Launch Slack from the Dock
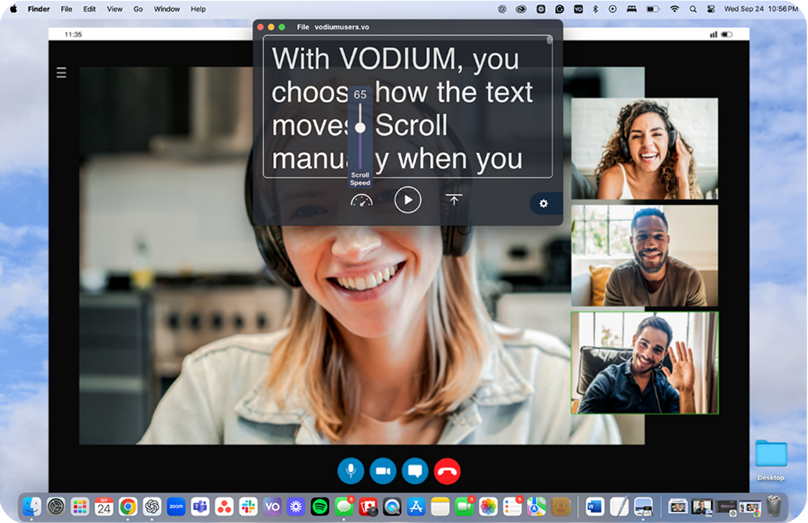The width and height of the screenshot is (808, 523). pos(248,507)
